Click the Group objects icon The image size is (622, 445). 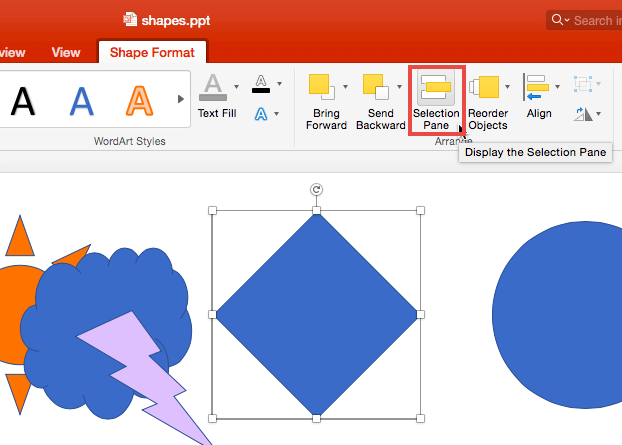point(583,84)
